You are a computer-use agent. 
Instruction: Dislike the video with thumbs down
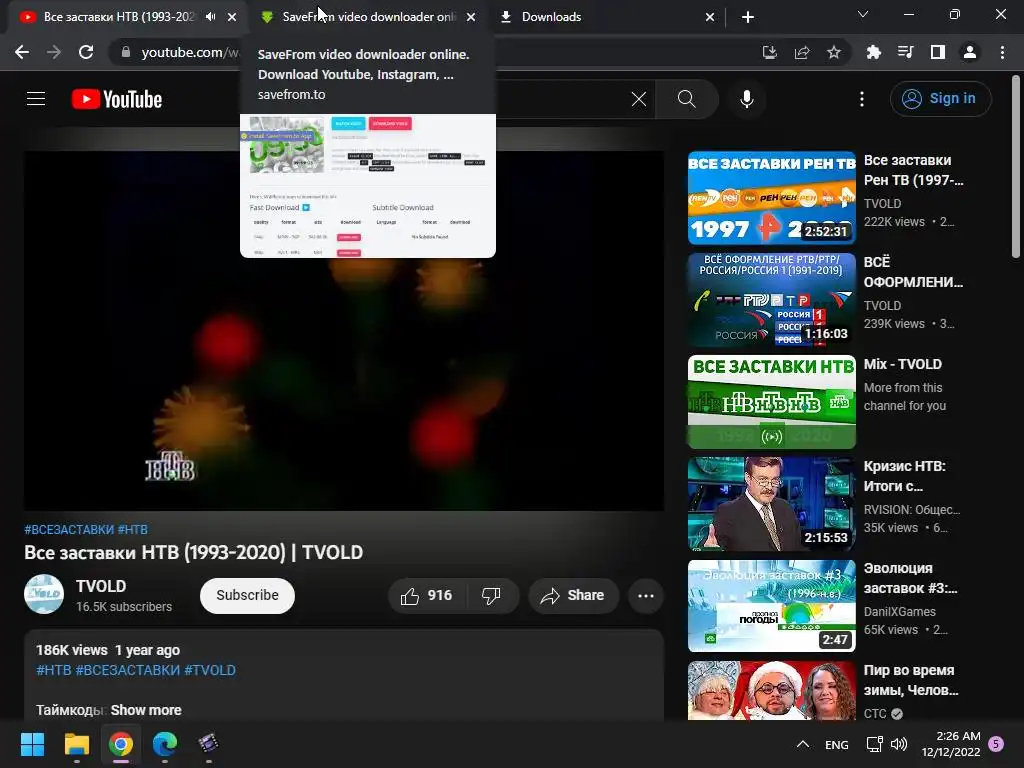point(491,595)
